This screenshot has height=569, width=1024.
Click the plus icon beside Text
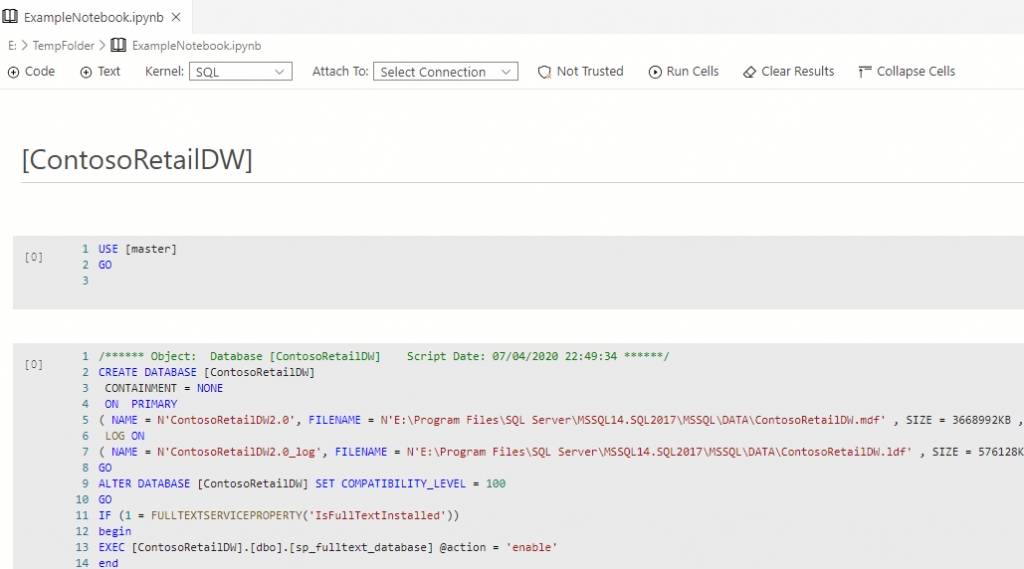coord(86,72)
